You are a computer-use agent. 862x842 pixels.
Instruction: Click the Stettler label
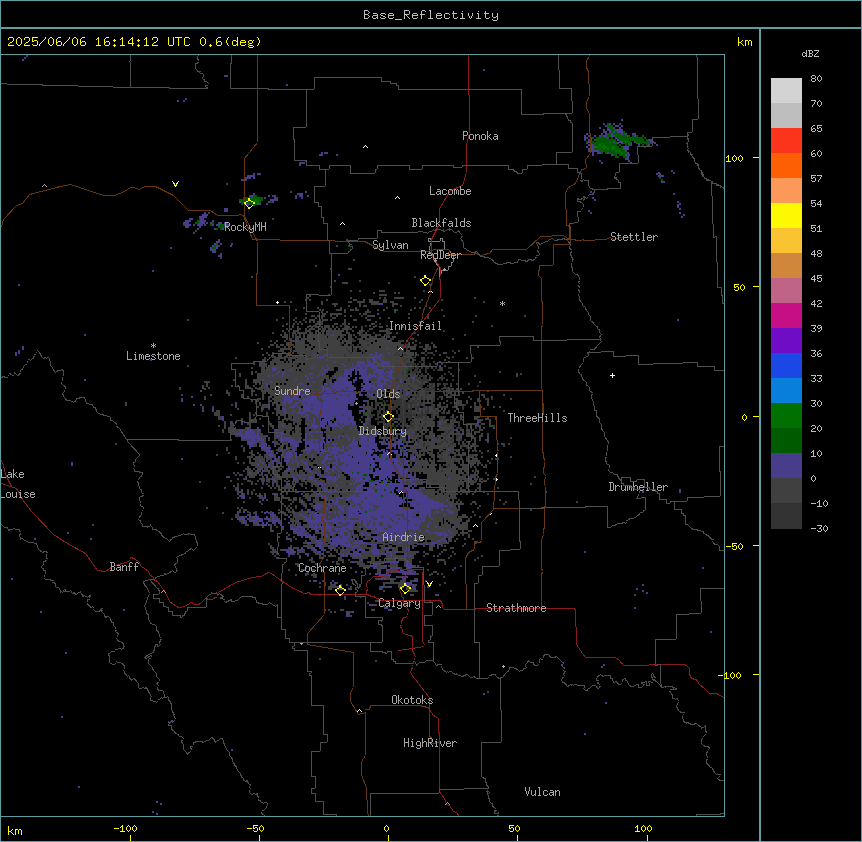[634, 237]
